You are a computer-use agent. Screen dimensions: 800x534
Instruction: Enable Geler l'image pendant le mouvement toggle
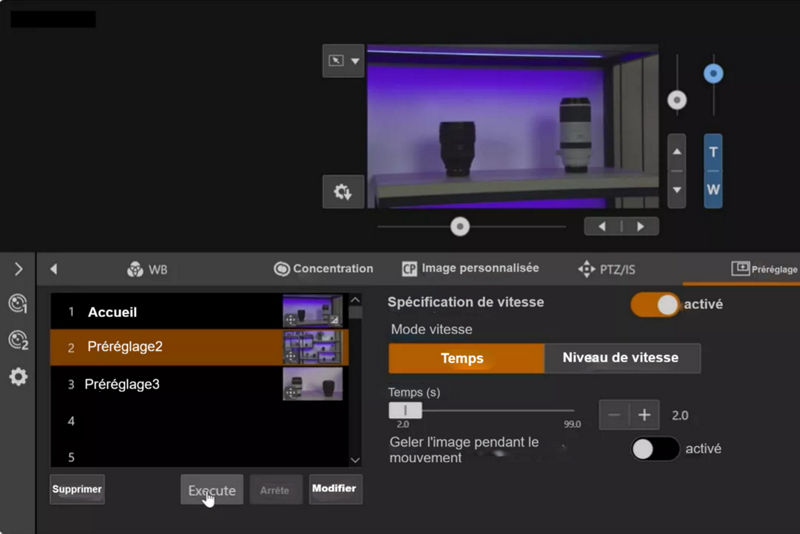click(x=655, y=449)
